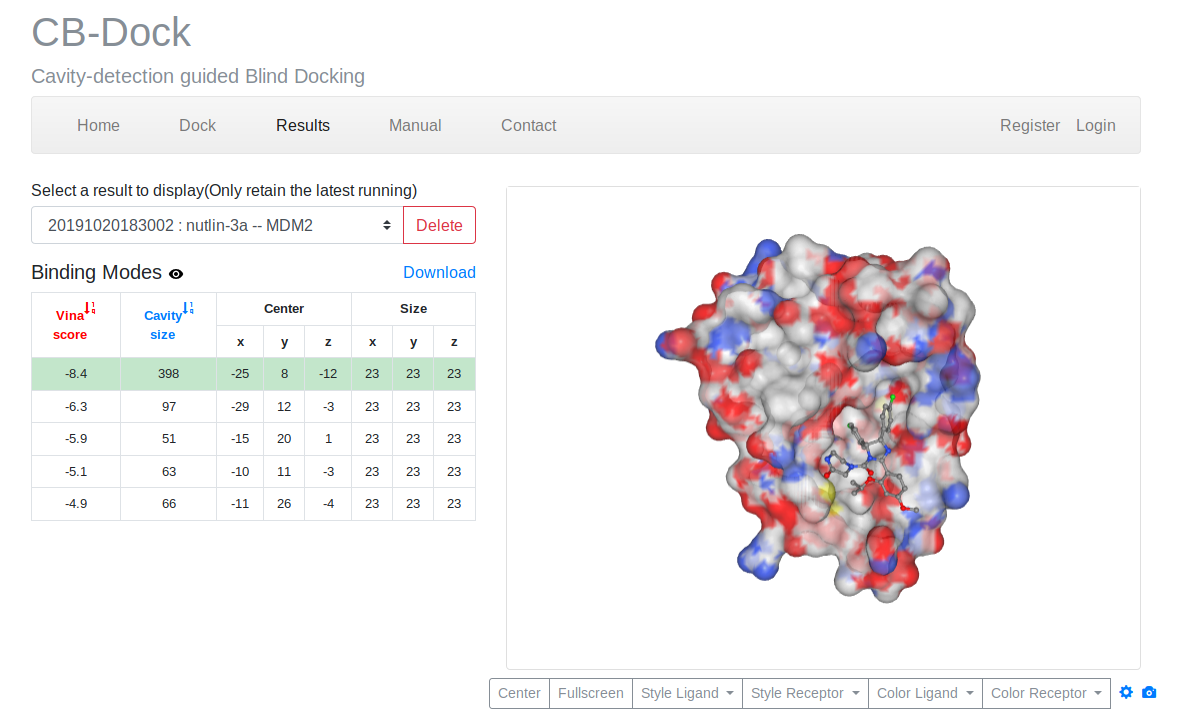Switch viewer to Fullscreen
Viewport: 1179px width, 727px height.
tap(590, 693)
